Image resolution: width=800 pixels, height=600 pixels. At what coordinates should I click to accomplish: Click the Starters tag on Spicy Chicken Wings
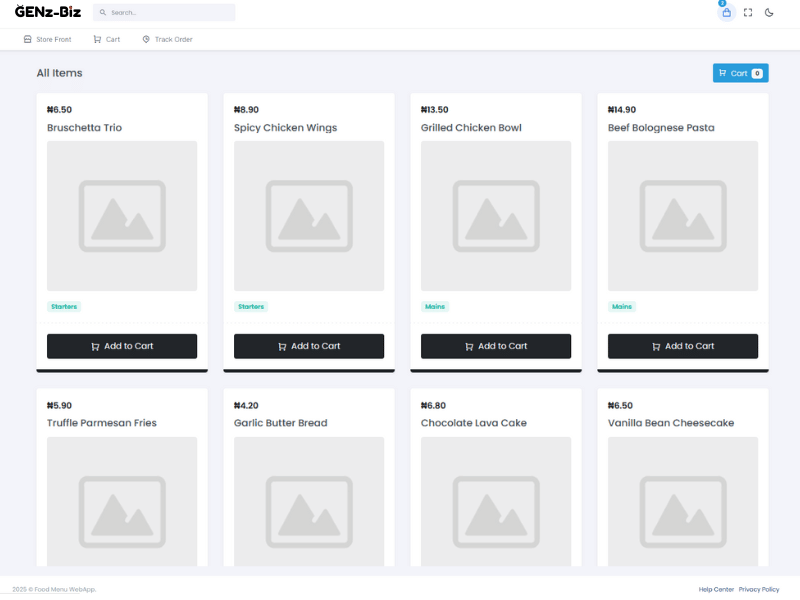pos(251,307)
